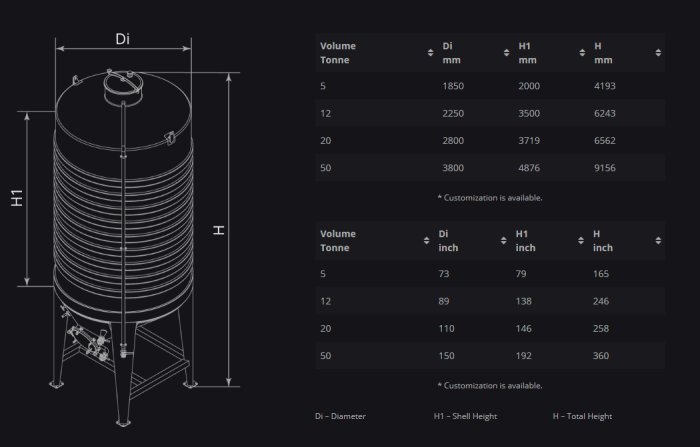Click the sort arrows for Di mm

(503, 52)
